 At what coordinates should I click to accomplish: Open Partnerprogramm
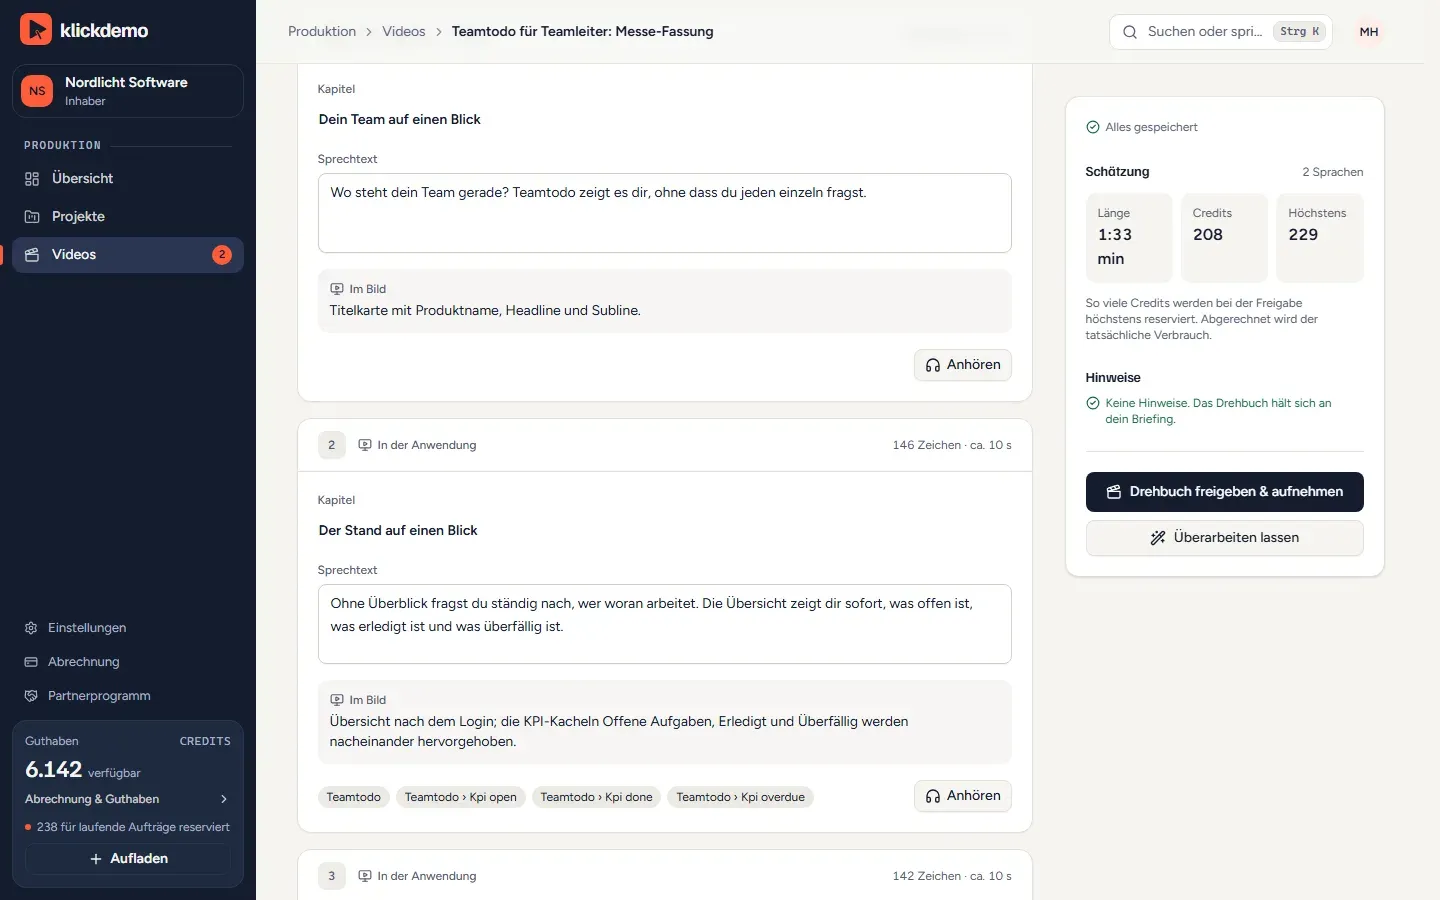click(x=128, y=696)
